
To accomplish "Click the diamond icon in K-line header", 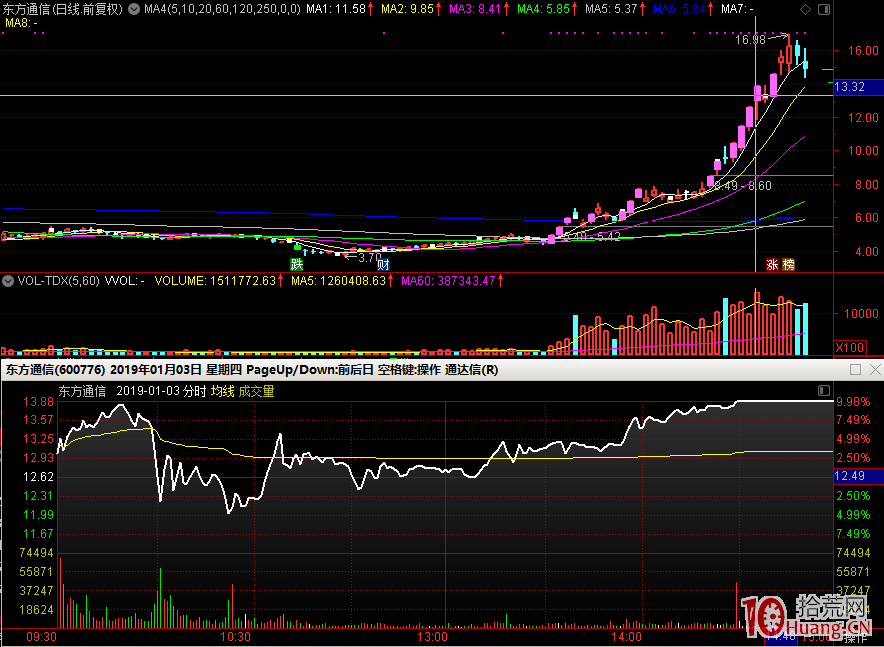I will 805,10.
